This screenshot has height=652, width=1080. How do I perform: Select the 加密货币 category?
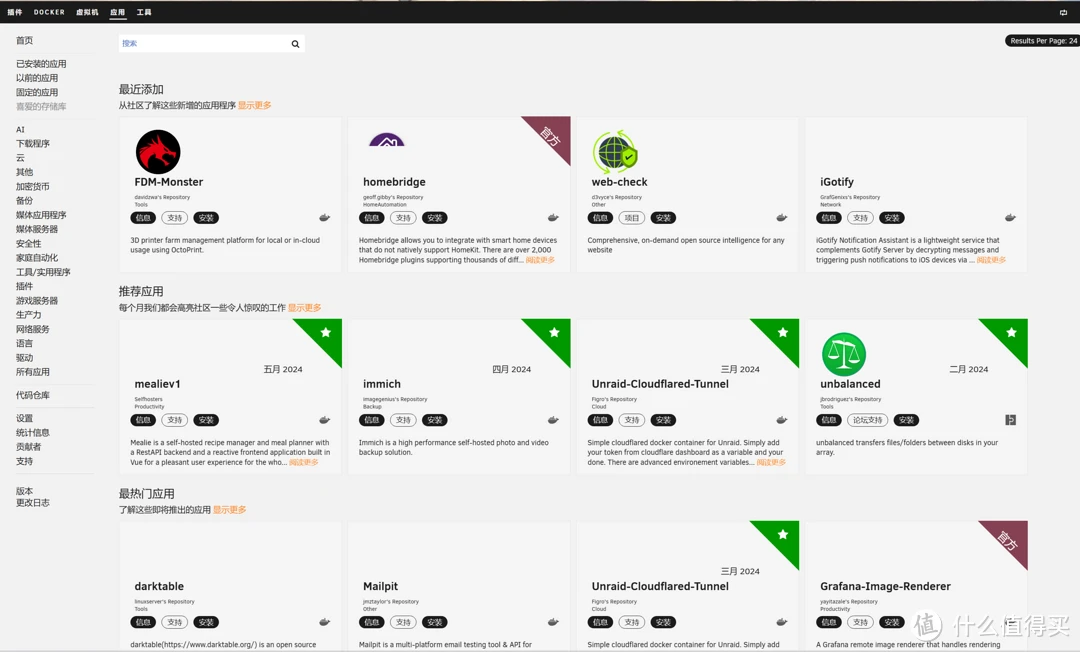point(33,187)
